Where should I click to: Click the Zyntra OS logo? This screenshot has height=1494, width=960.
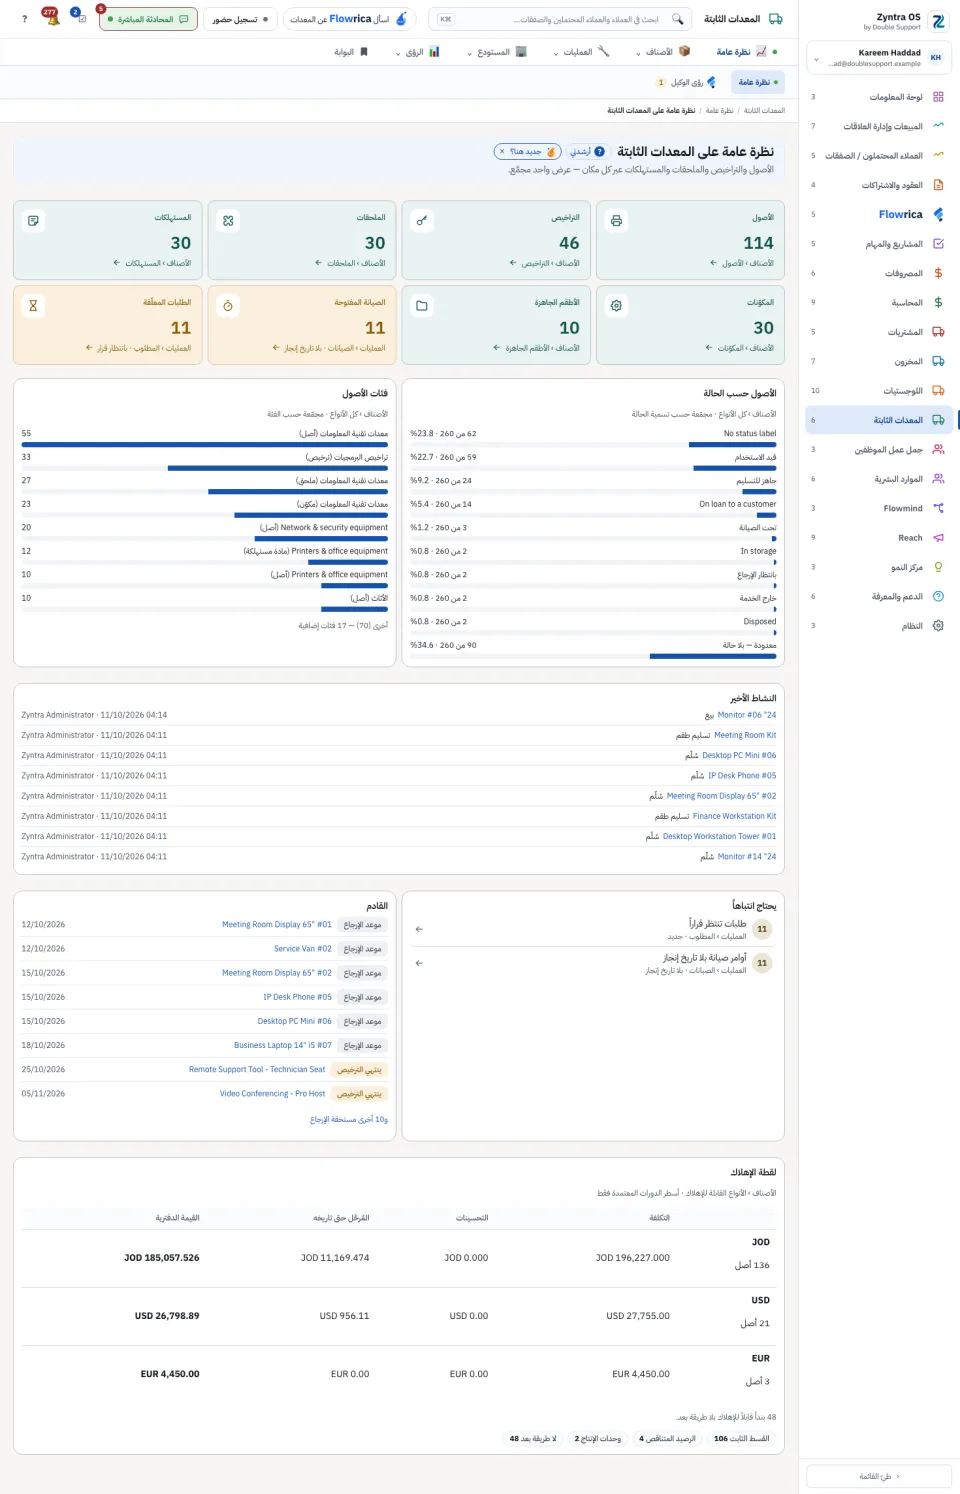click(938, 21)
